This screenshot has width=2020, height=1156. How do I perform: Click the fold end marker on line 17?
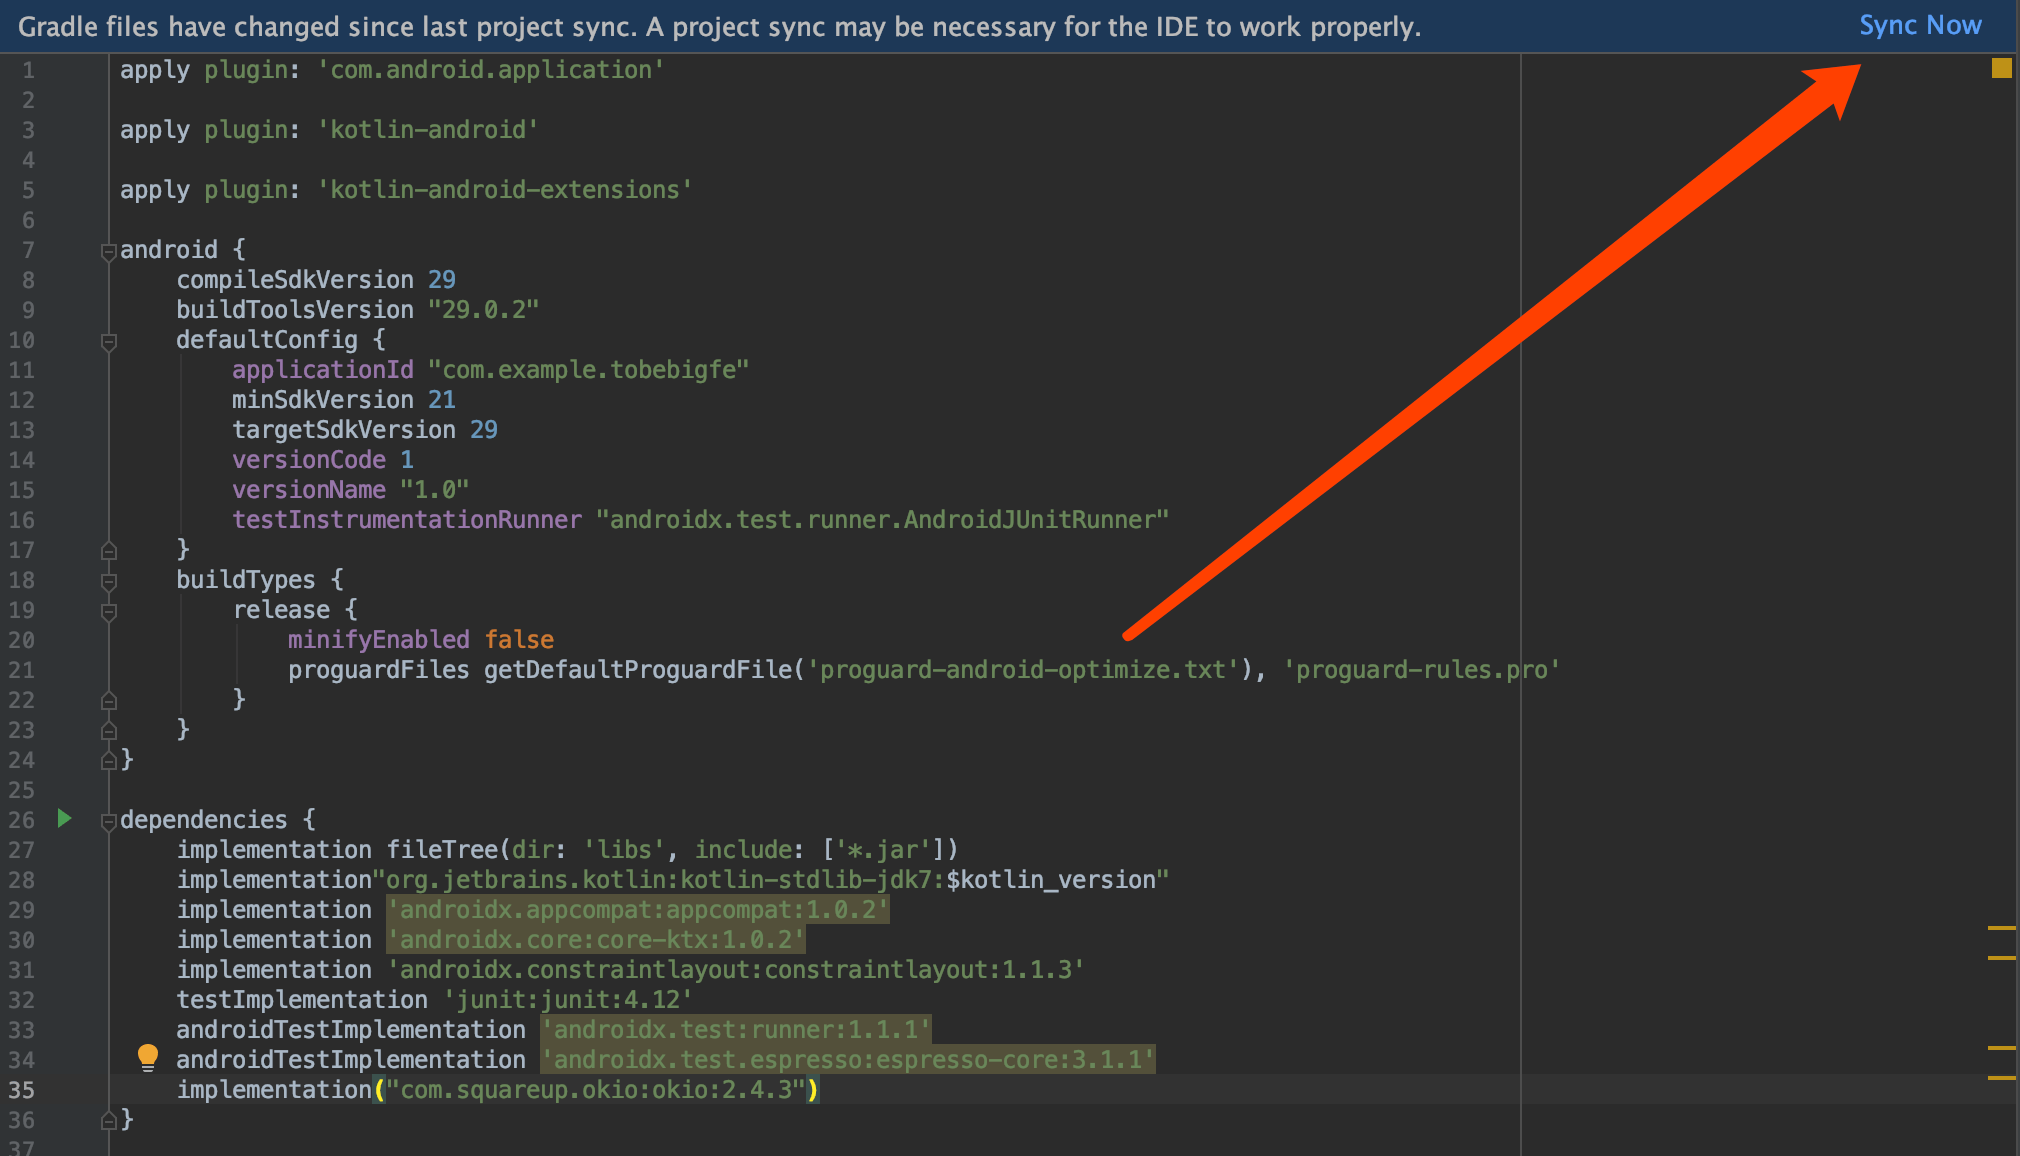[x=109, y=550]
